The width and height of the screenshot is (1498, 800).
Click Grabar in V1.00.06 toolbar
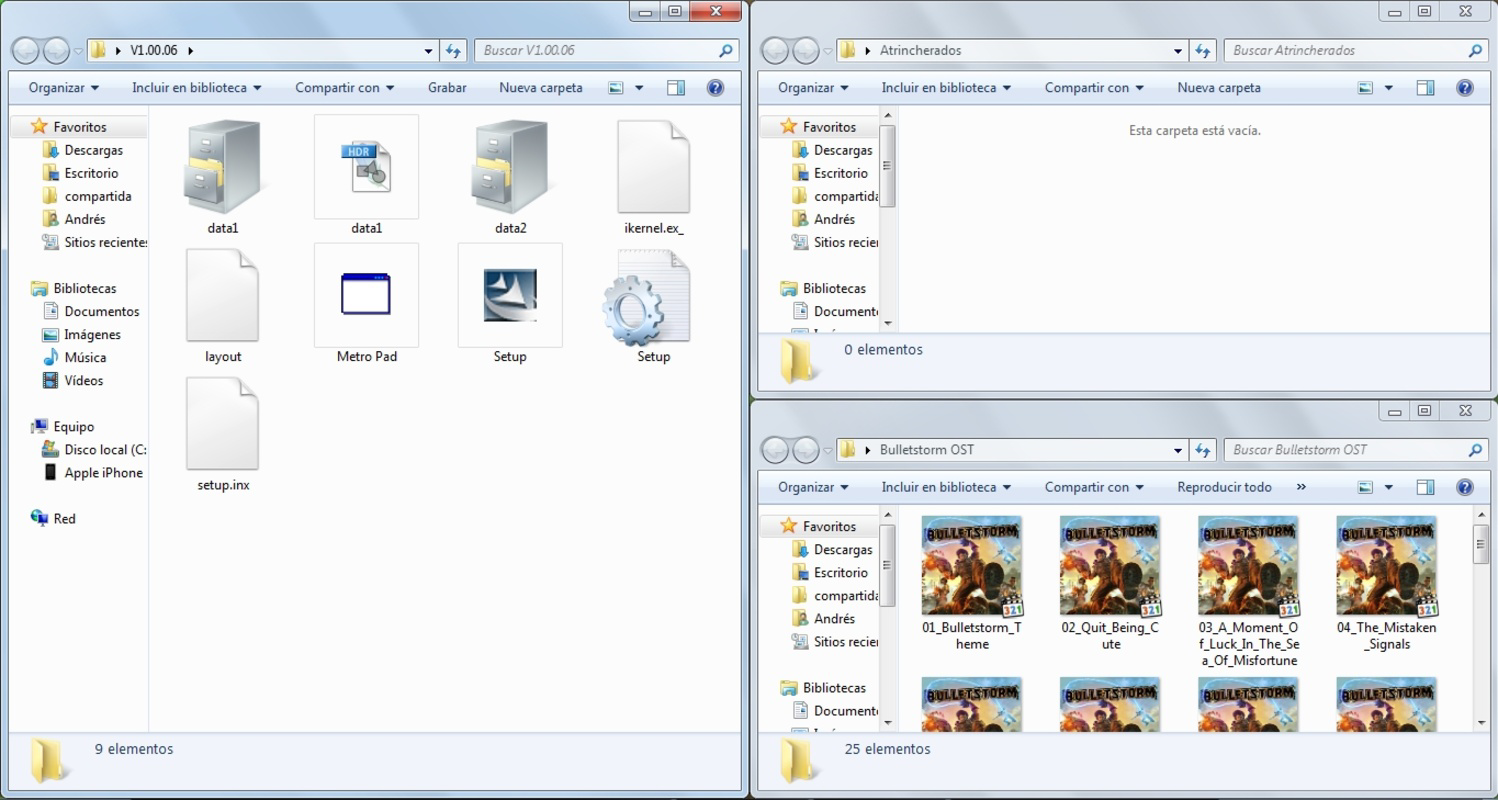tap(447, 88)
